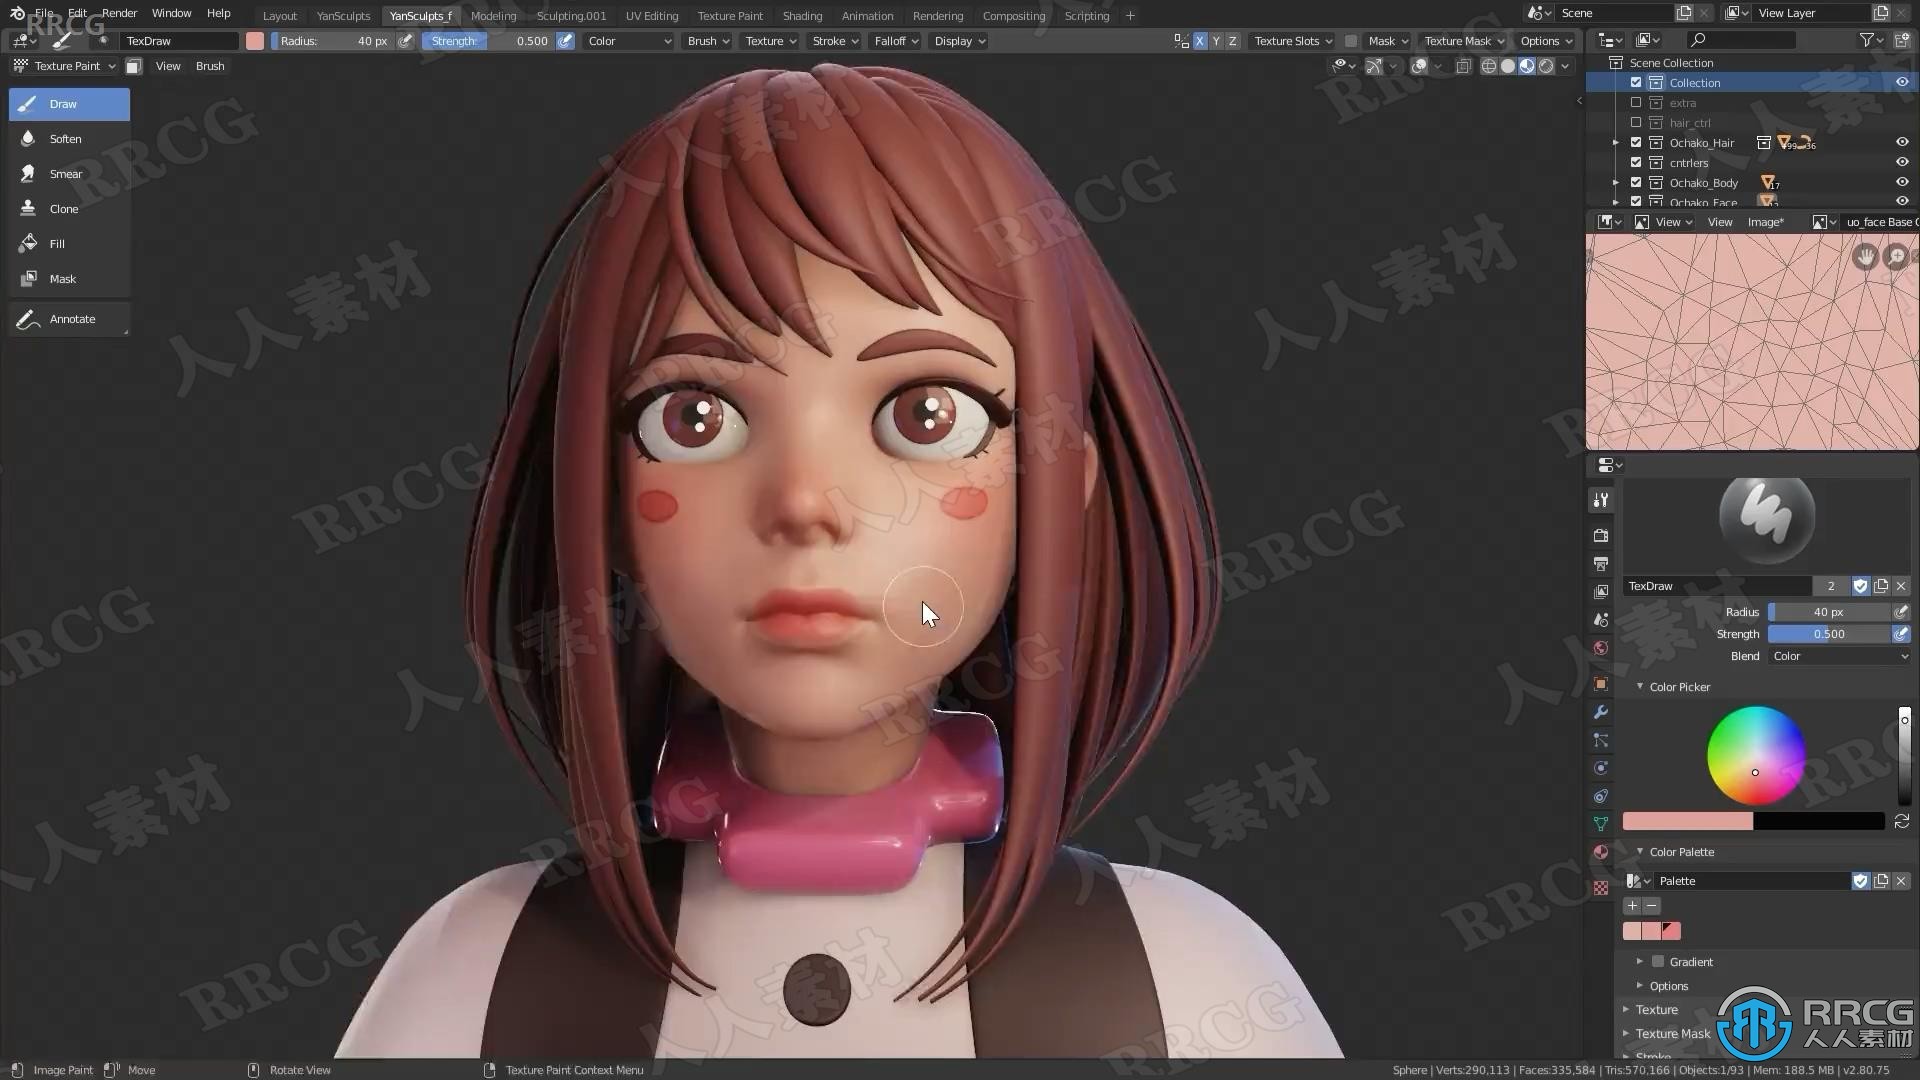This screenshot has height=1080, width=1920.
Task: Open the Material properties tab
Action: (x=1601, y=852)
